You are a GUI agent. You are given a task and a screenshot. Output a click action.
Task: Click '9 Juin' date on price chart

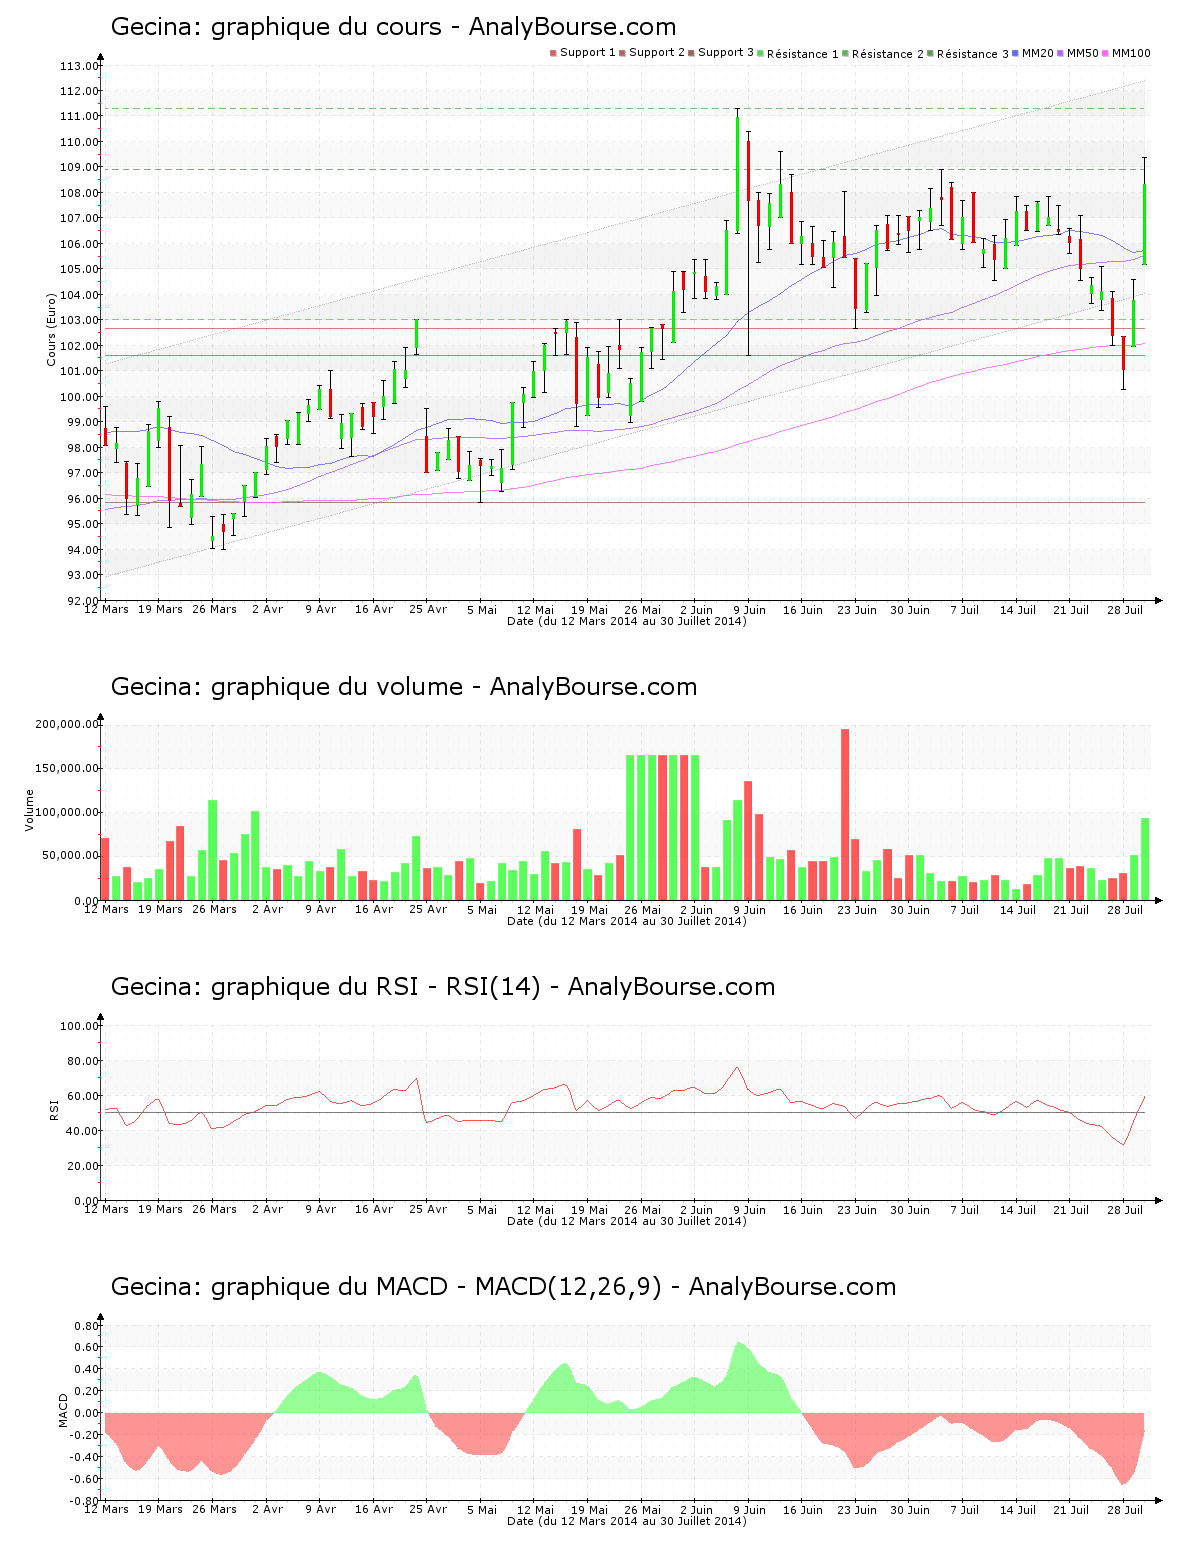pos(749,610)
